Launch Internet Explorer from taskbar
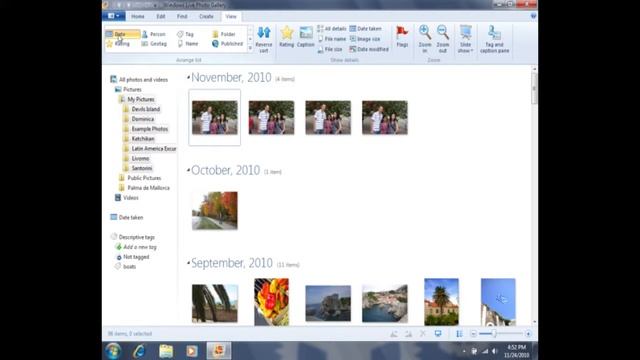This screenshot has width=640, height=360. (139, 351)
